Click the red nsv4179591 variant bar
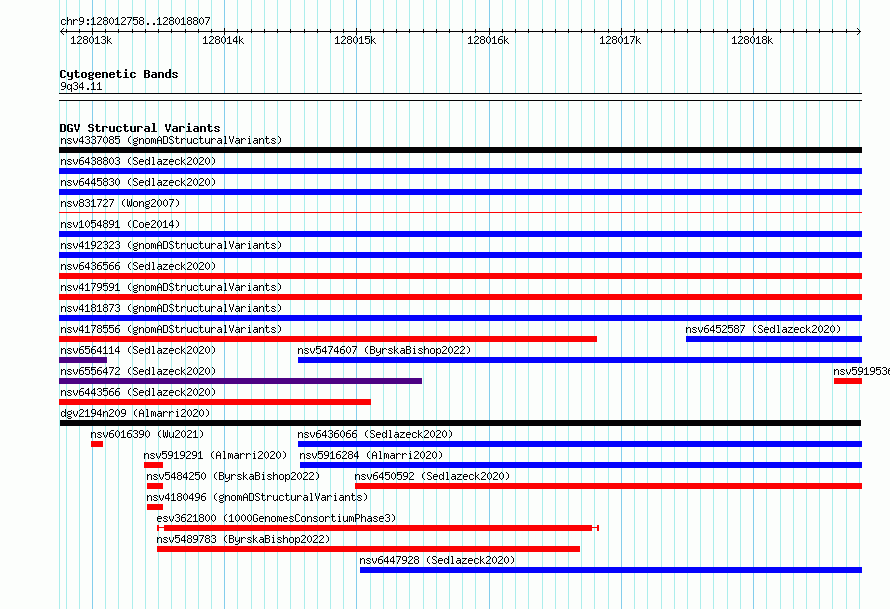This screenshot has height=609, width=890. (x=460, y=297)
